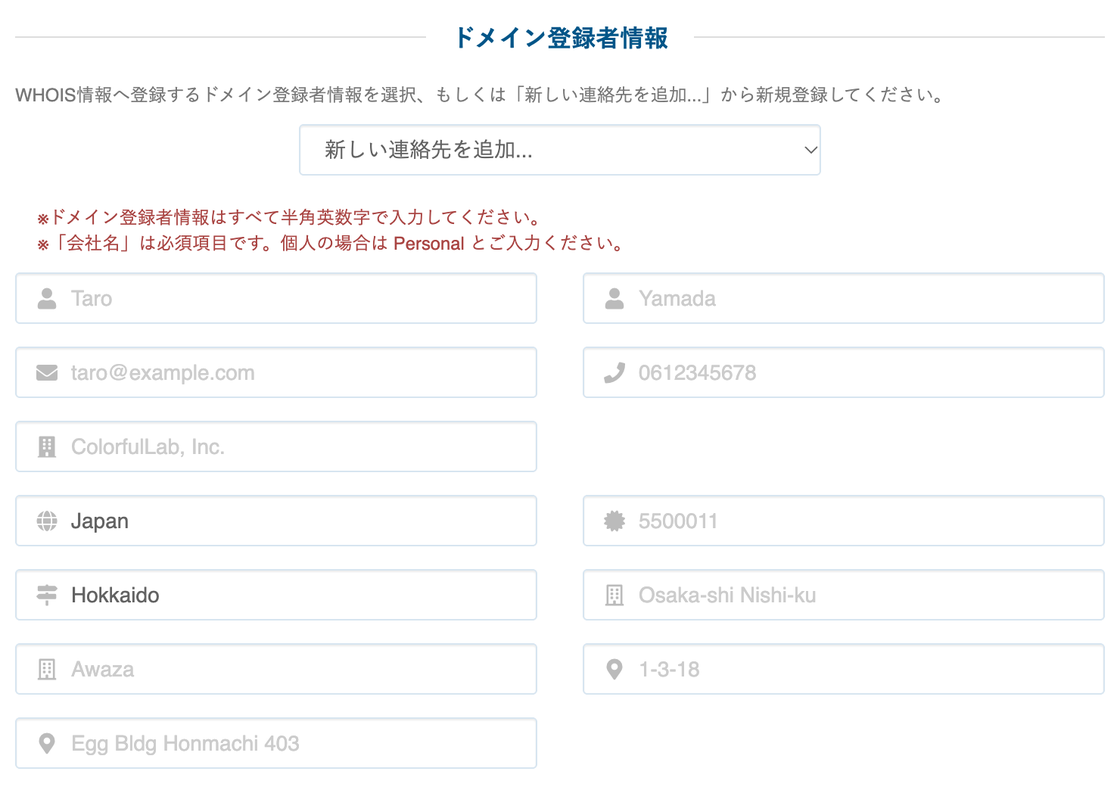Focus the 1-3-18 street address field
The width and height of the screenshot is (1120, 790).
pos(844,669)
